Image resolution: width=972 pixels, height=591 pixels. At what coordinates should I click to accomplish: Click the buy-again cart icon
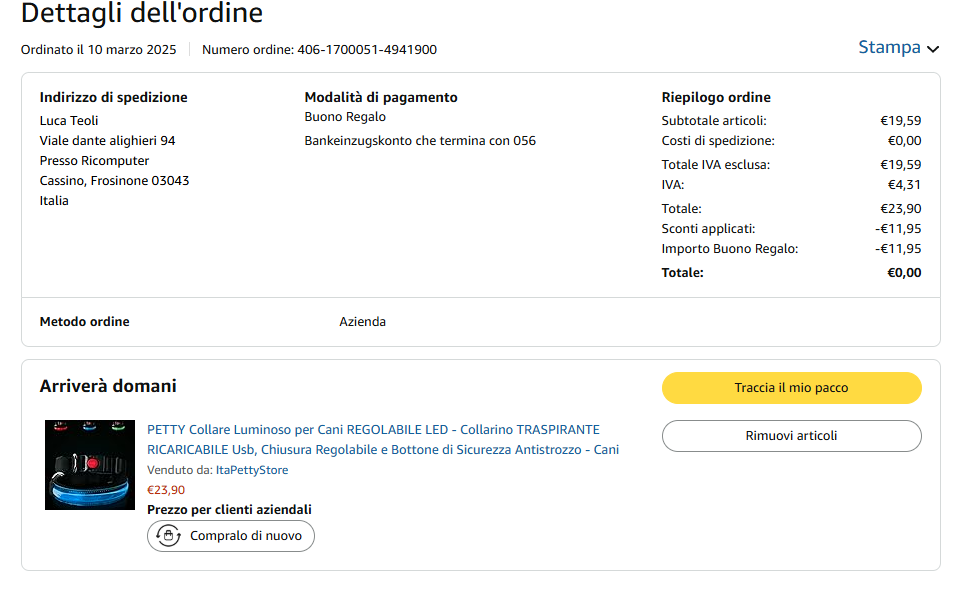pyautogui.click(x=168, y=536)
